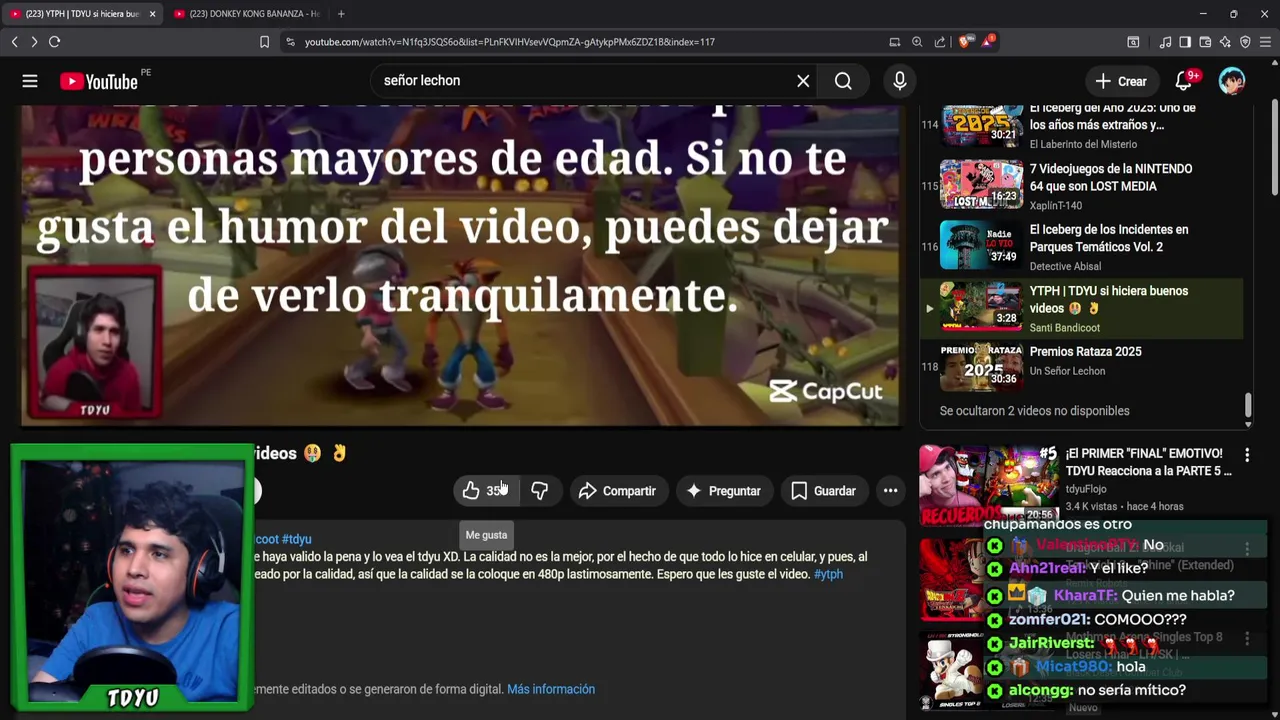The image size is (1280, 720).
Task: Click the install app icon in address bar
Action: click(894, 42)
